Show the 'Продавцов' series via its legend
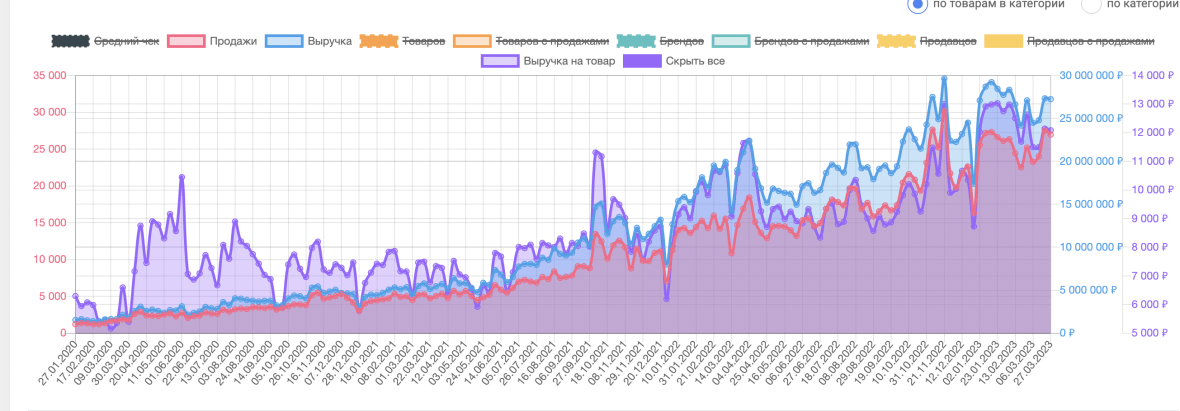Image resolution: width=1180 pixels, height=411 pixels. 927,41
